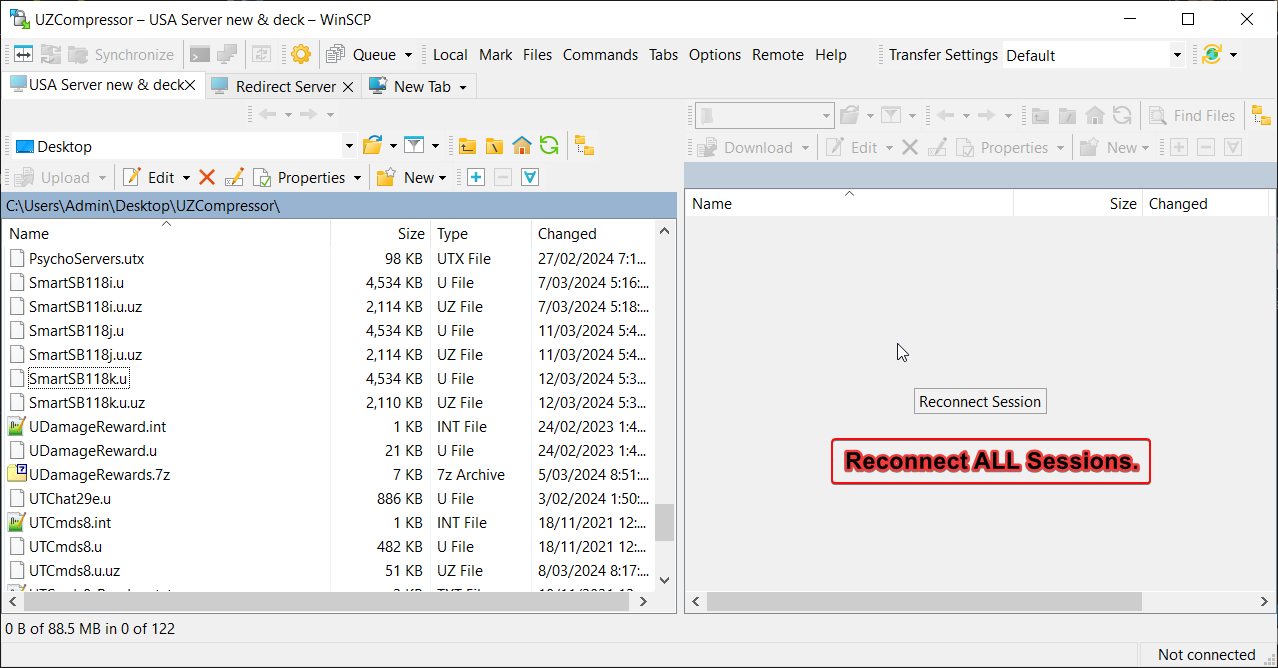
Task: Toggle the local directory tree panel
Action: (x=585, y=146)
